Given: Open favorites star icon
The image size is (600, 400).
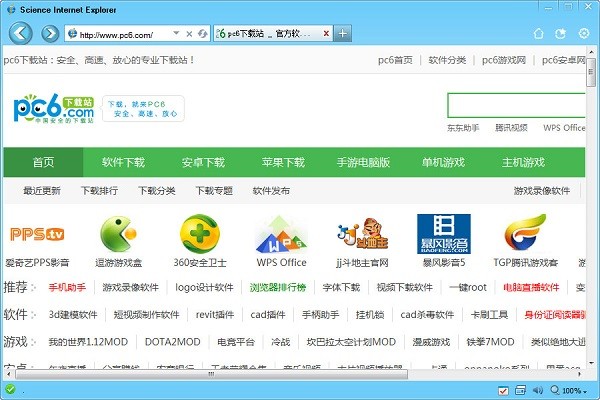Looking at the screenshot, I should [560, 34].
